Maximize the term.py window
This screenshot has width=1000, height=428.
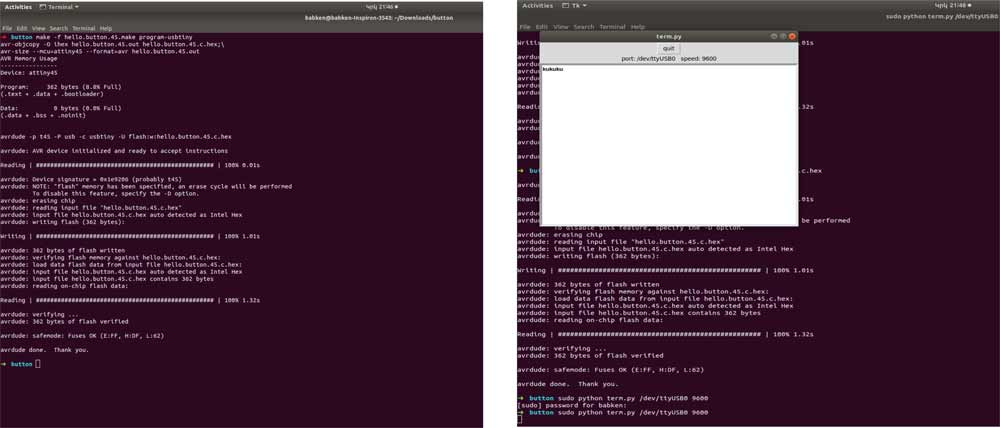point(783,36)
